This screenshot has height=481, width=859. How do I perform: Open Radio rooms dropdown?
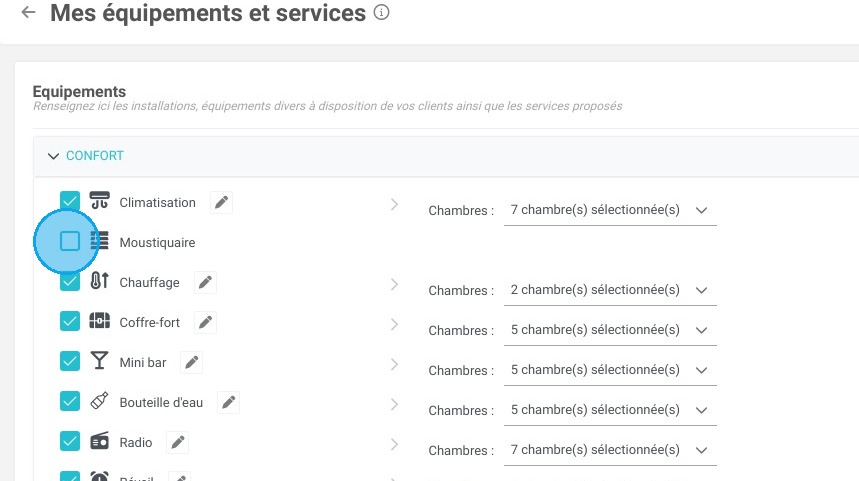coord(610,450)
